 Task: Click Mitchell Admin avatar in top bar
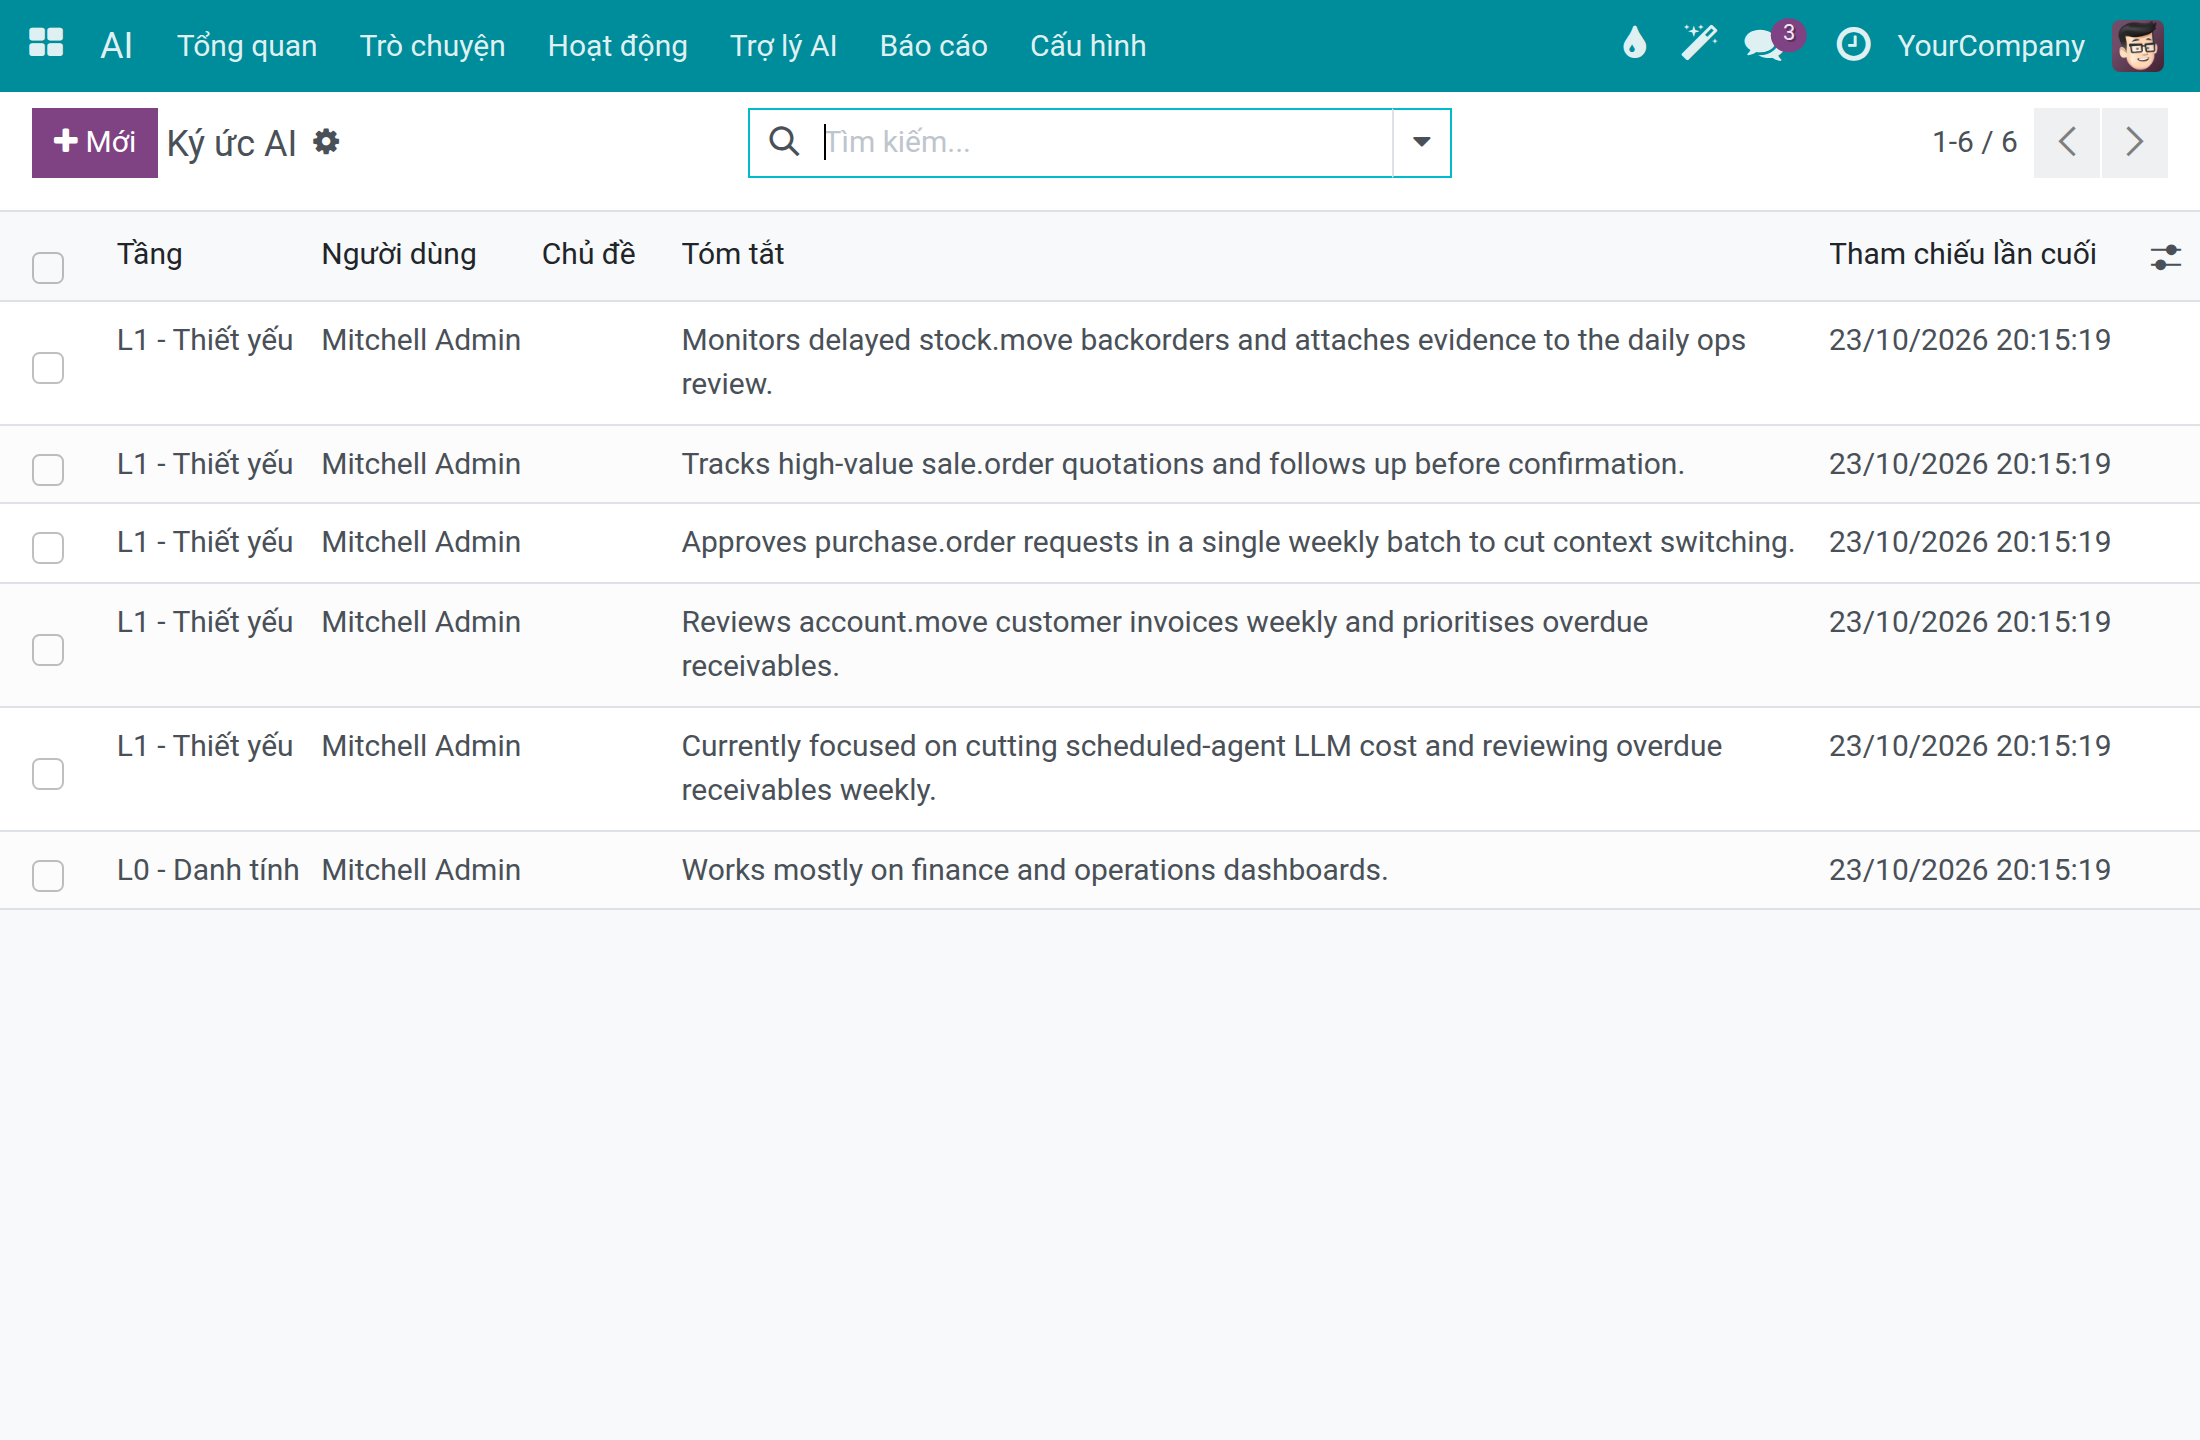[x=2138, y=46]
